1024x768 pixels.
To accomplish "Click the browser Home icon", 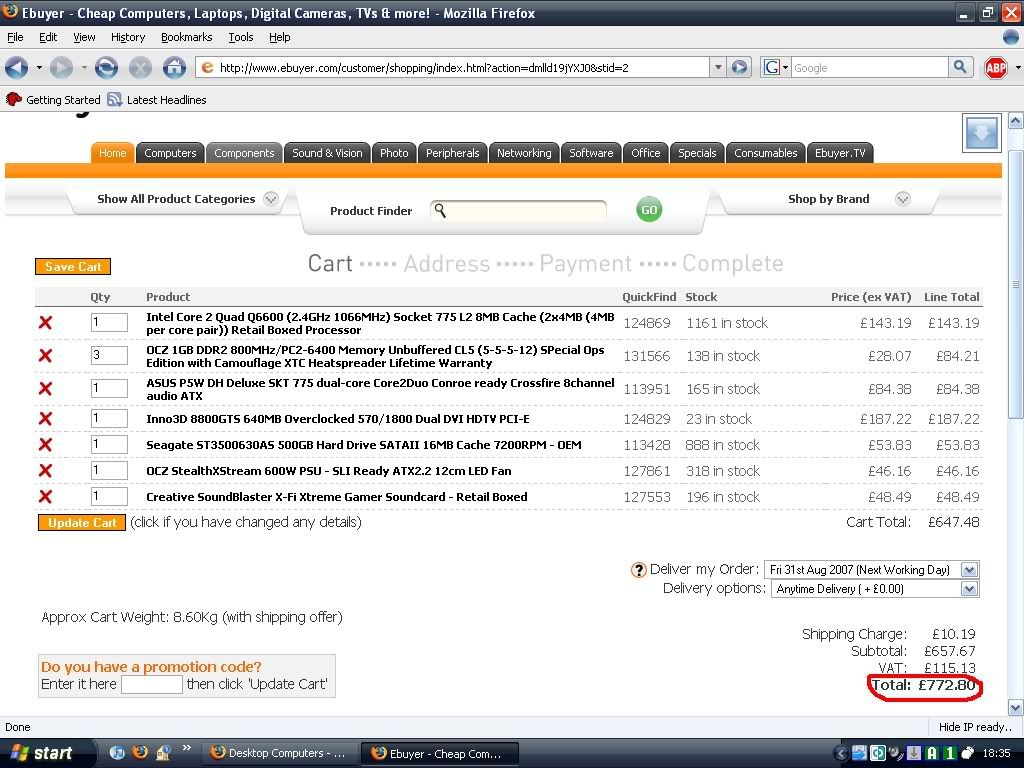I will (174, 68).
